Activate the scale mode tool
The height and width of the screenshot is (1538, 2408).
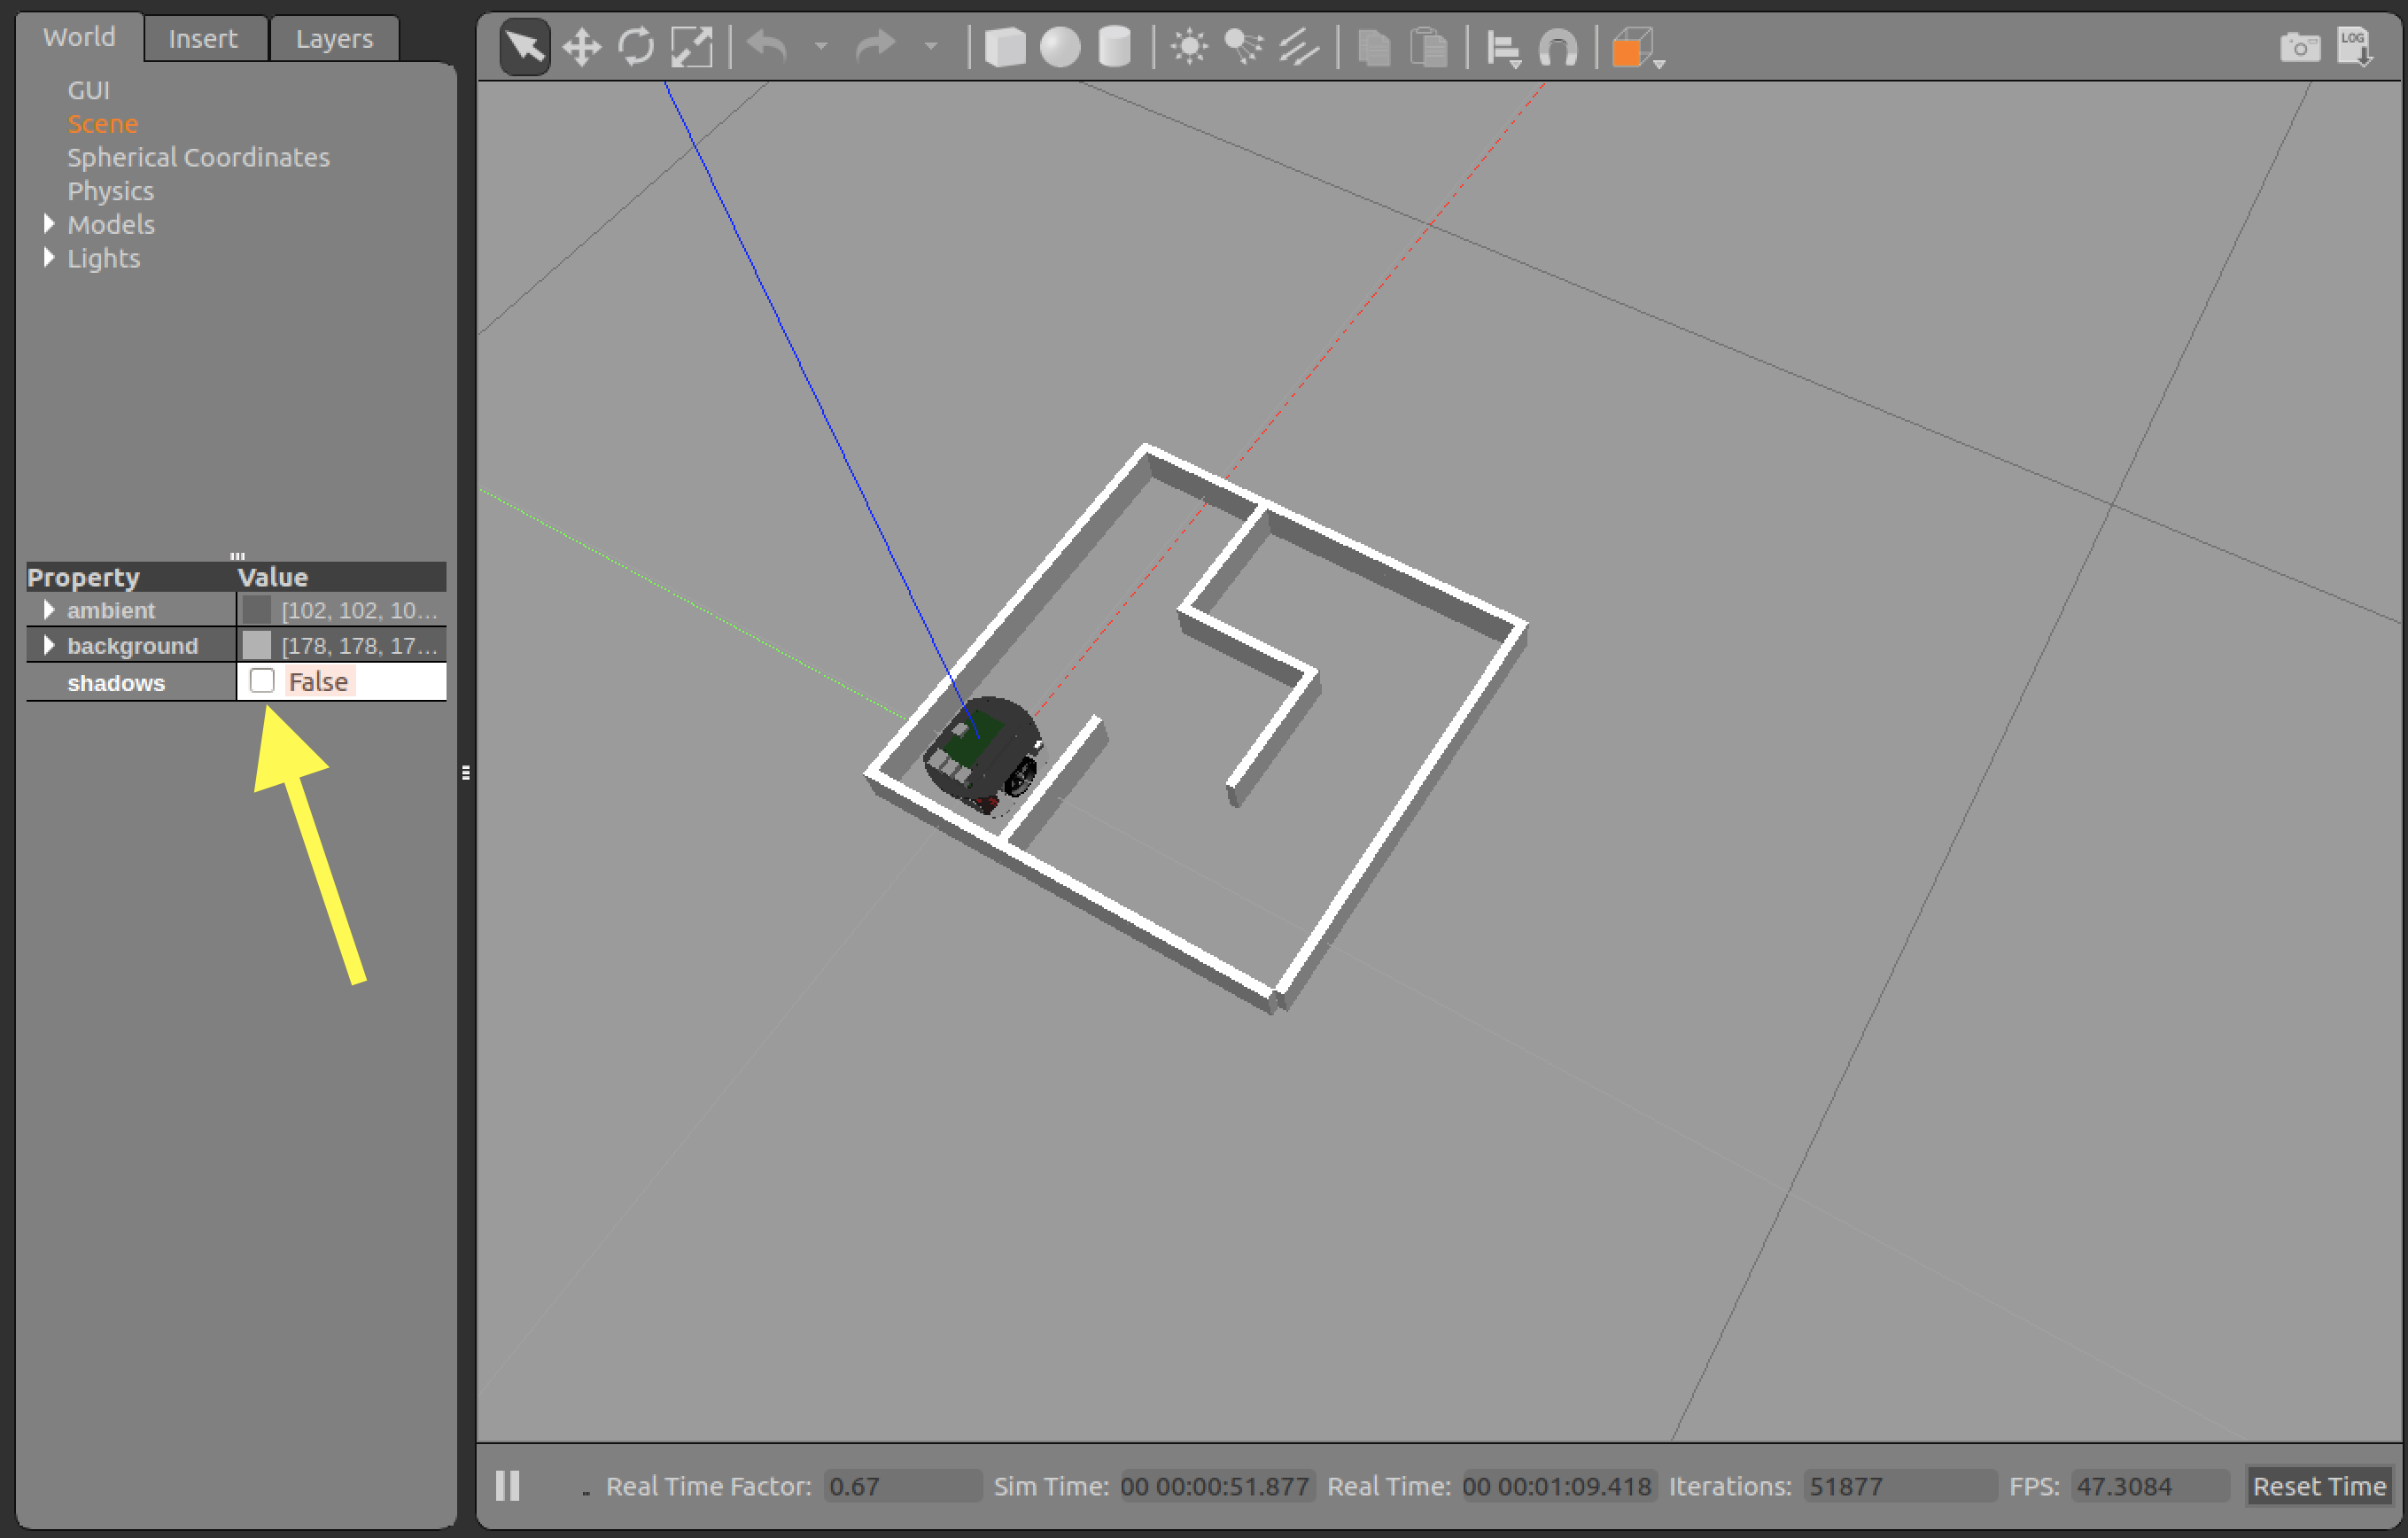(691, 46)
